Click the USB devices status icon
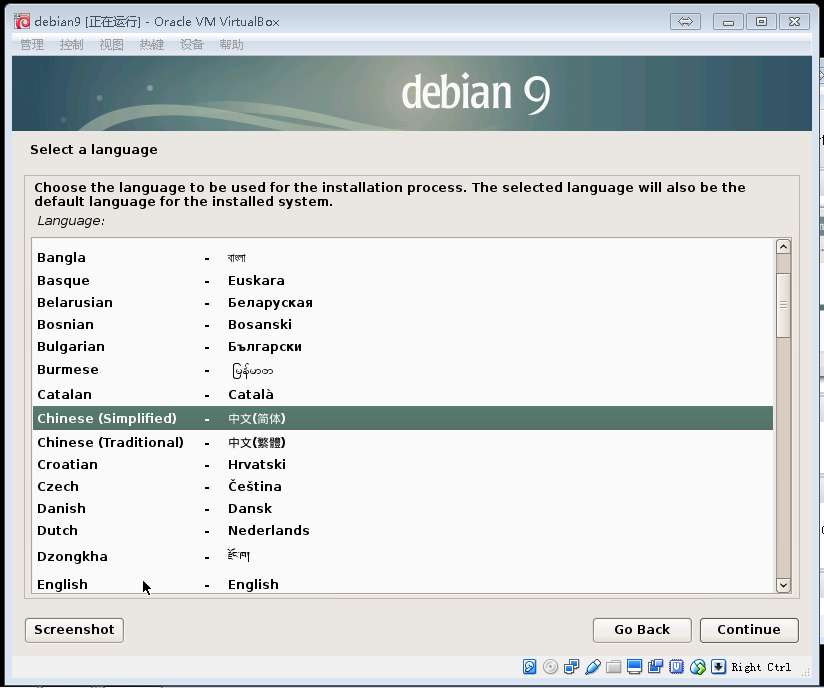 592,666
